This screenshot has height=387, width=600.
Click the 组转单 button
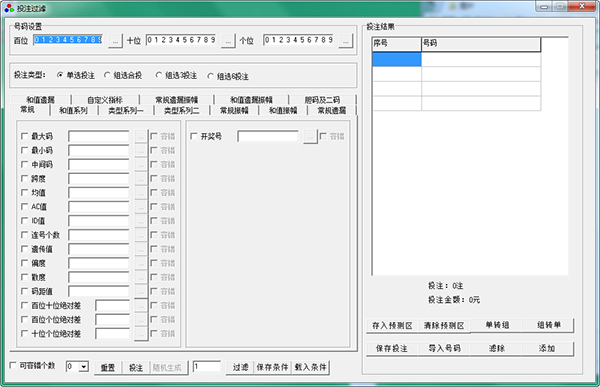tap(548, 325)
